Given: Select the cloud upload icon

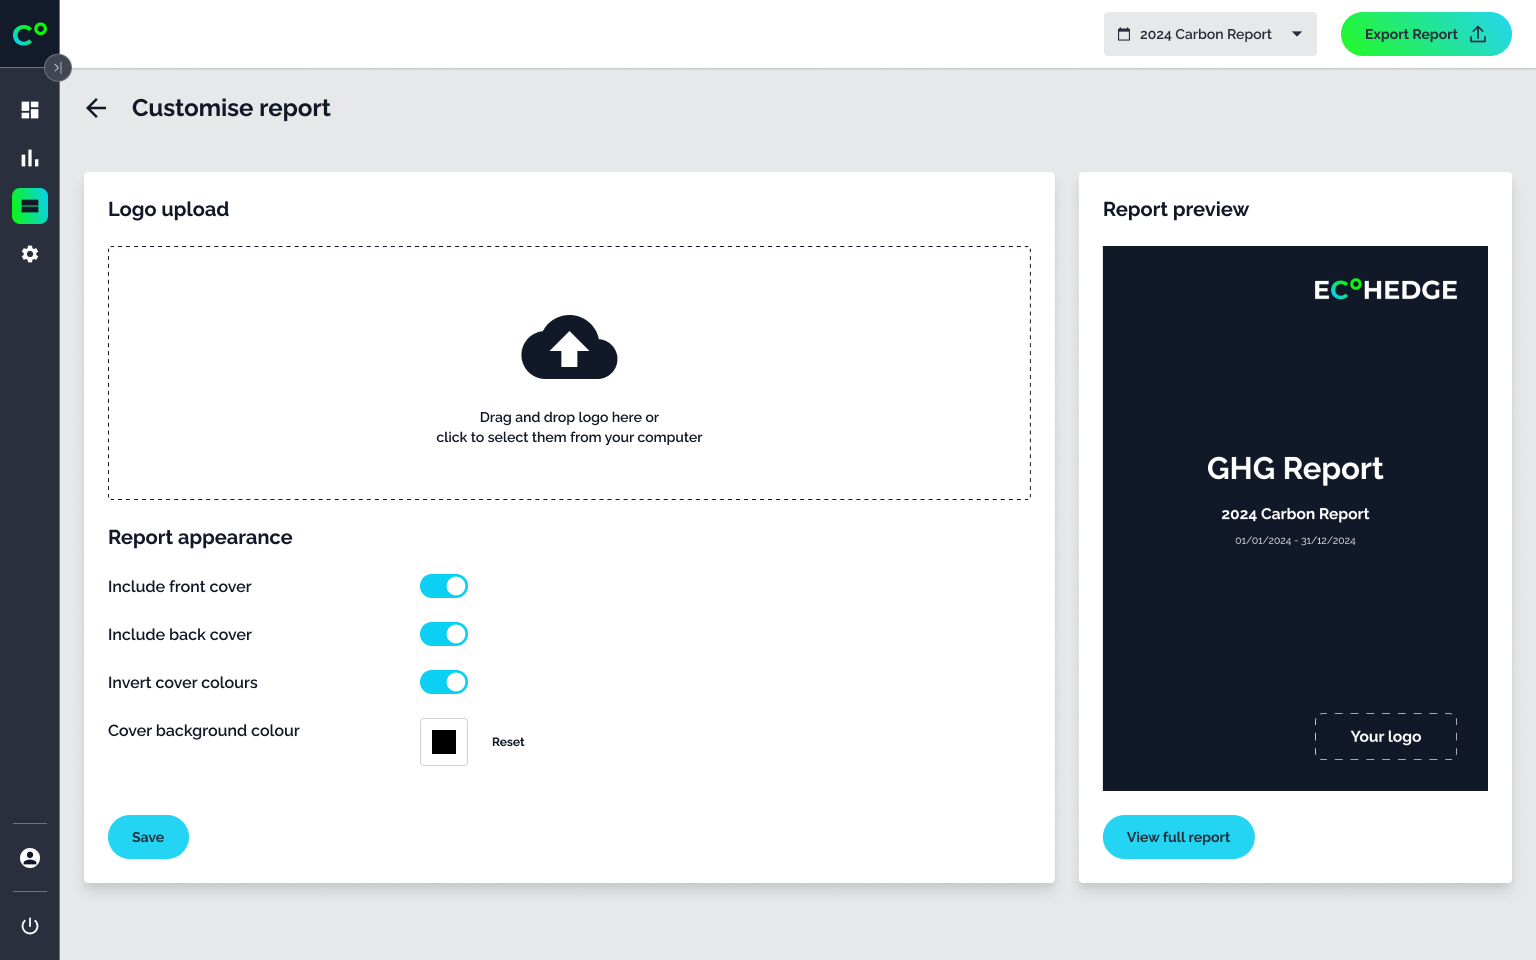Looking at the screenshot, I should point(569,347).
